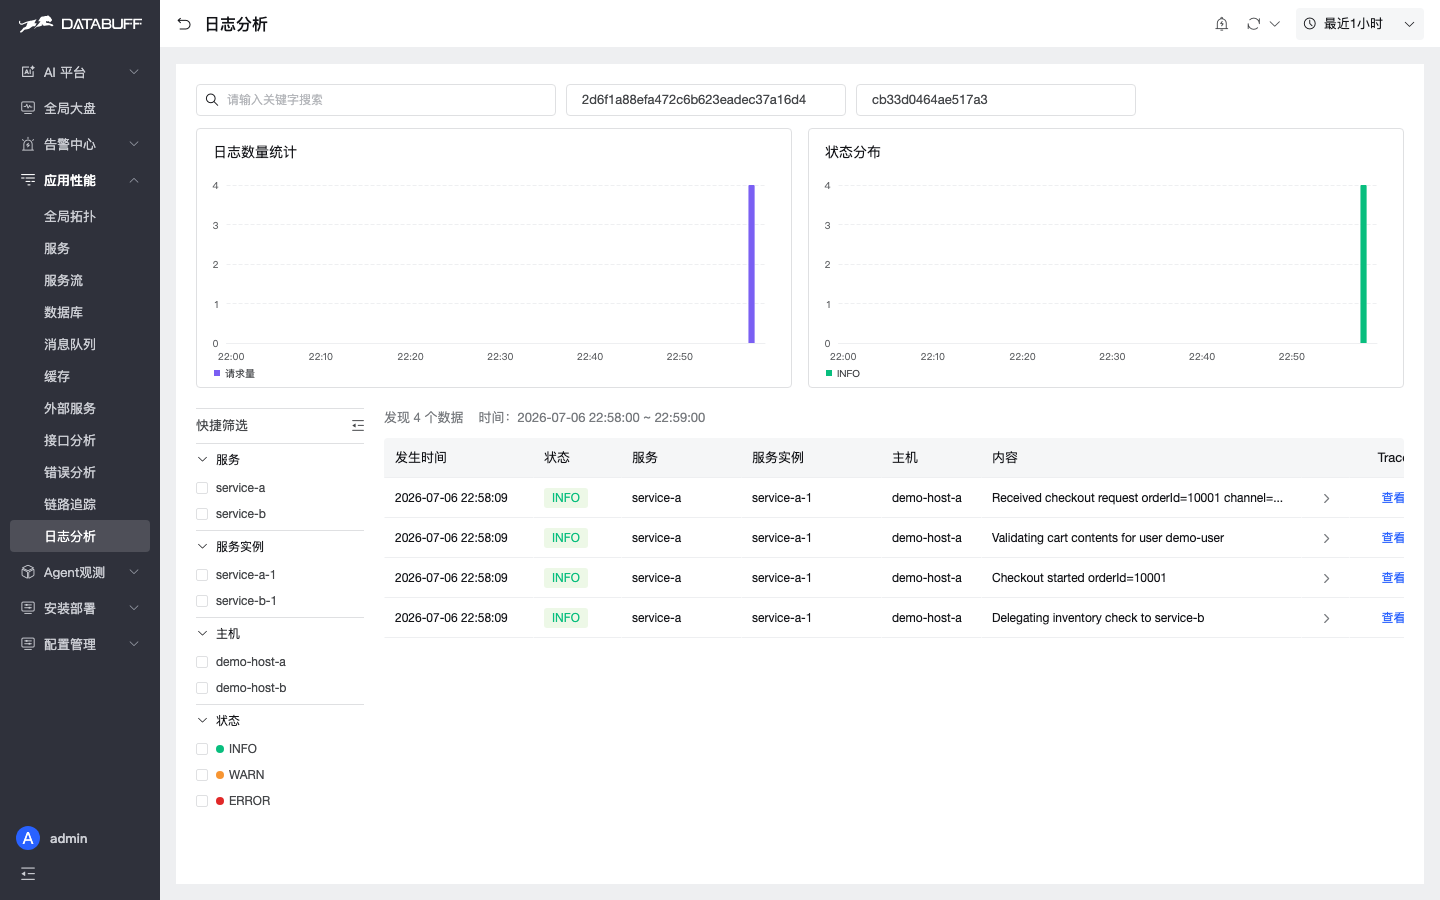Screen dimensions: 1440x900
Task: Check the service-b filter checkbox
Action: tap(202, 514)
